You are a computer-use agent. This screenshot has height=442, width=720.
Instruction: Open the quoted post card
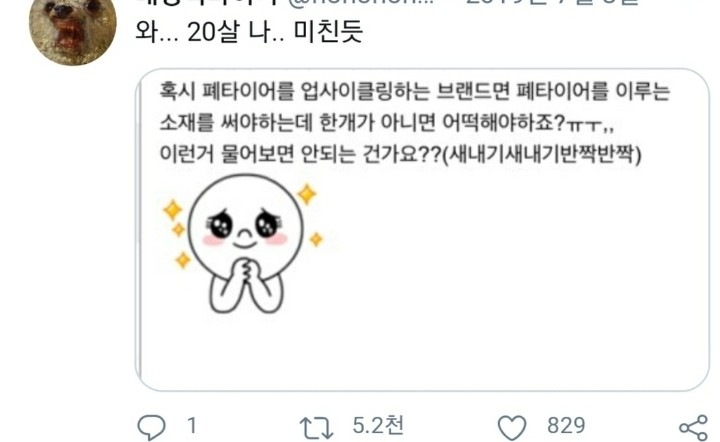click(x=422, y=229)
